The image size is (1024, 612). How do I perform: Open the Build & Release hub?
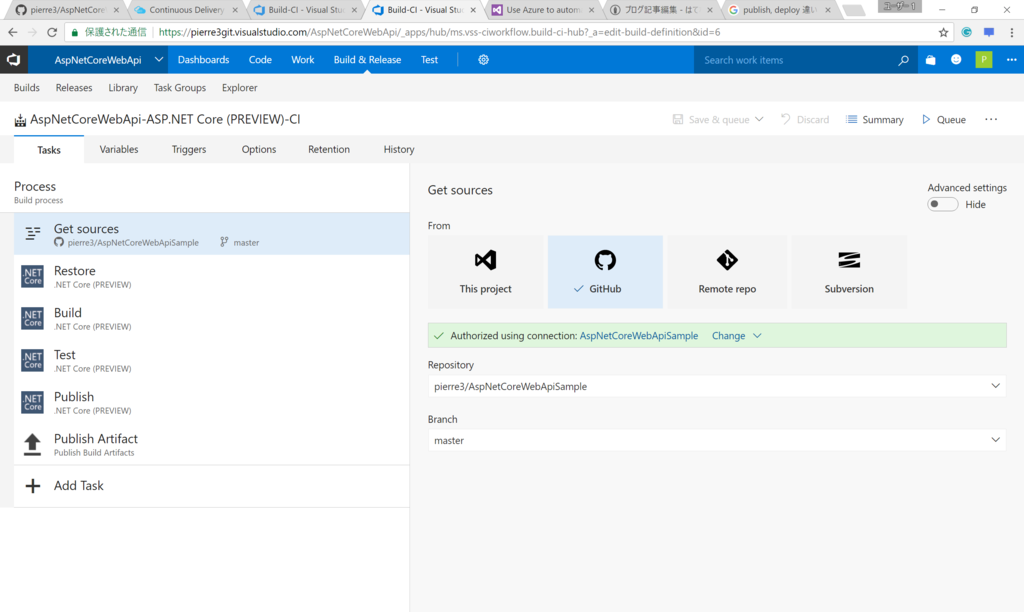[x=367, y=59]
